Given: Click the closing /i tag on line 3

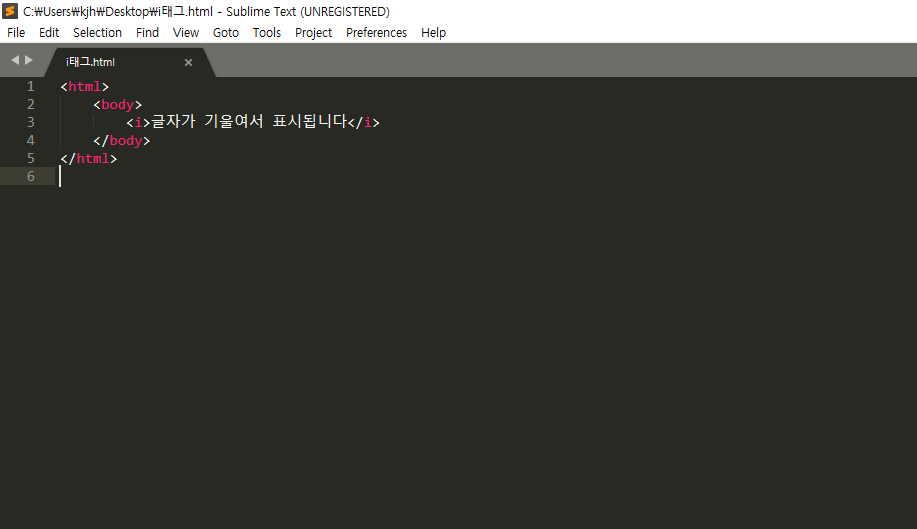Looking at the screenshot, I should click(x=364, y=123).
